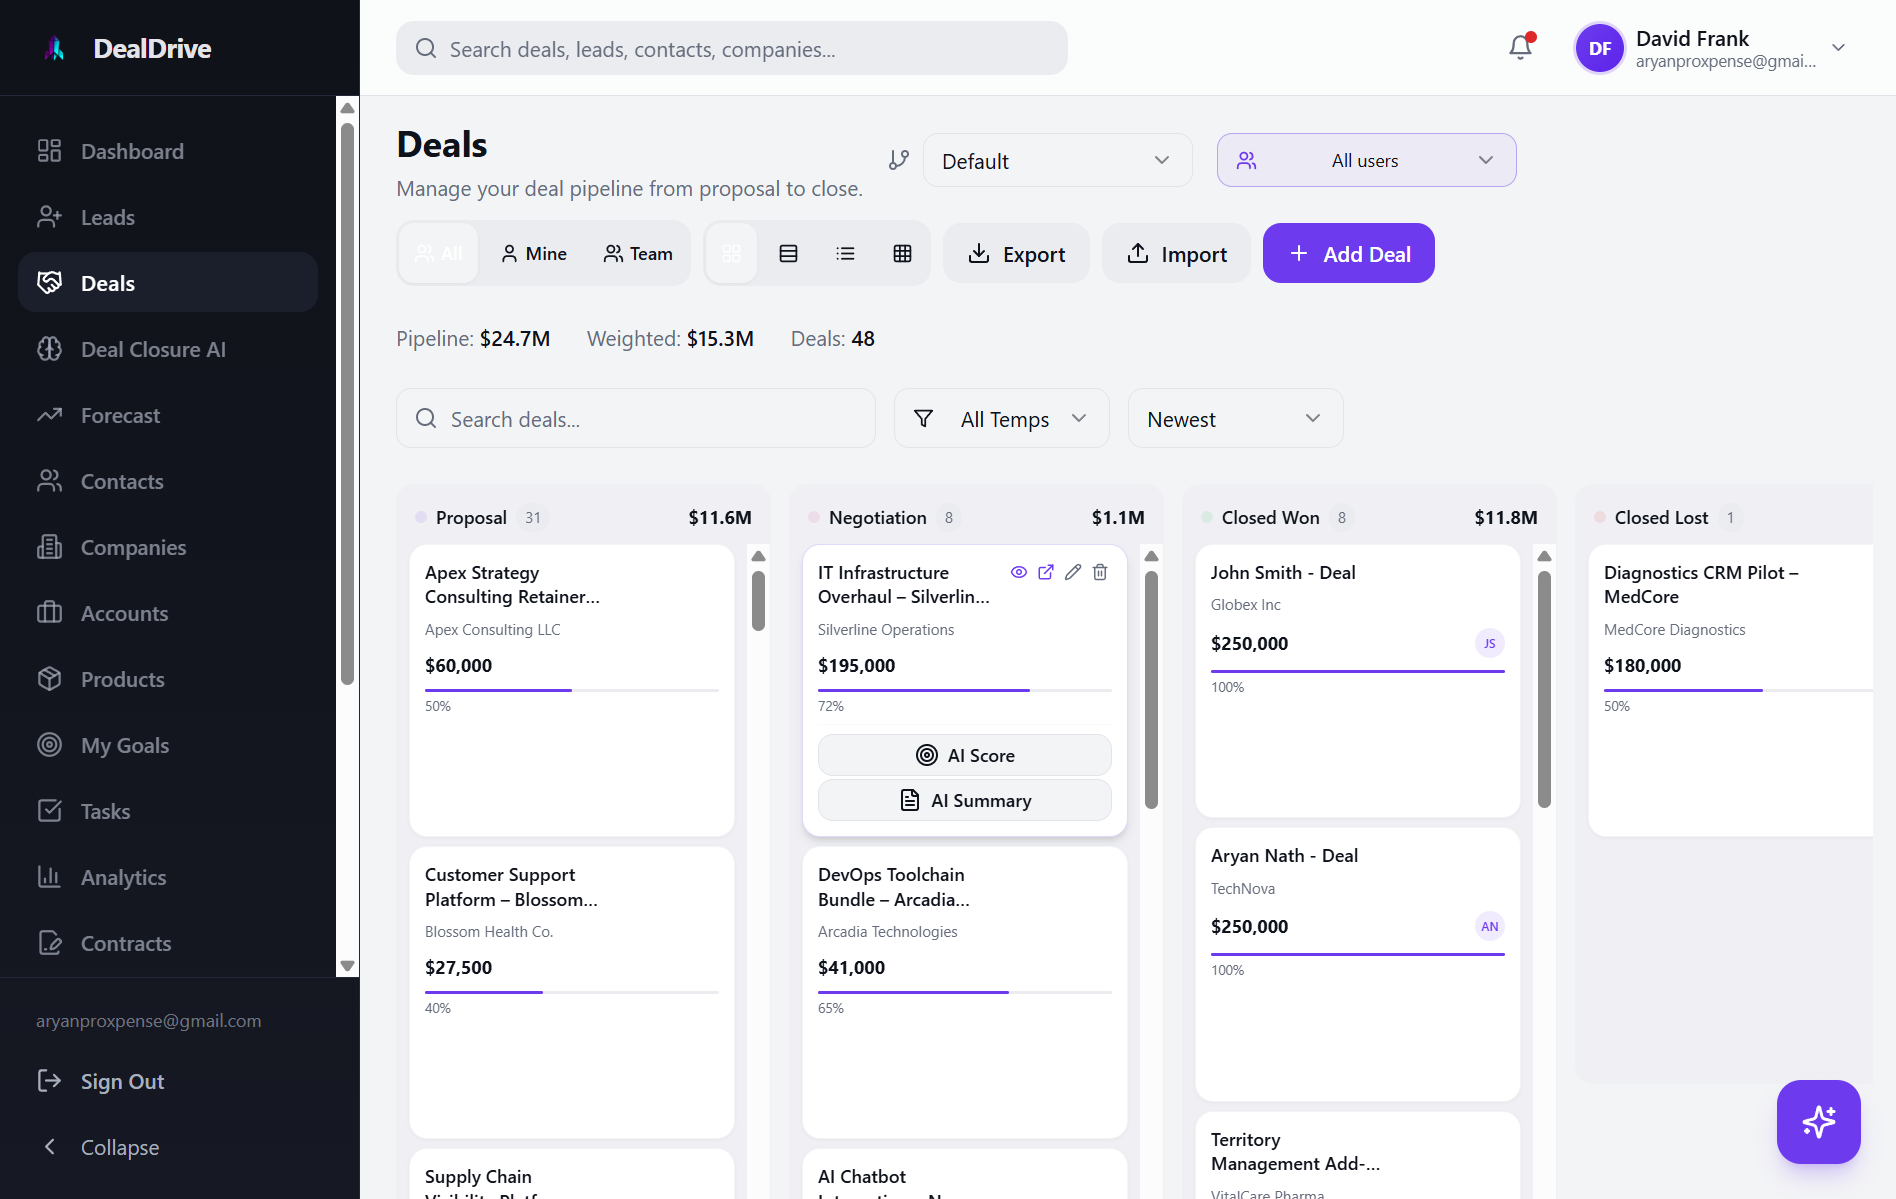Open the All users dropdown
This screenshot has height=1199, width=1896.
click(x=1366, y=160)
